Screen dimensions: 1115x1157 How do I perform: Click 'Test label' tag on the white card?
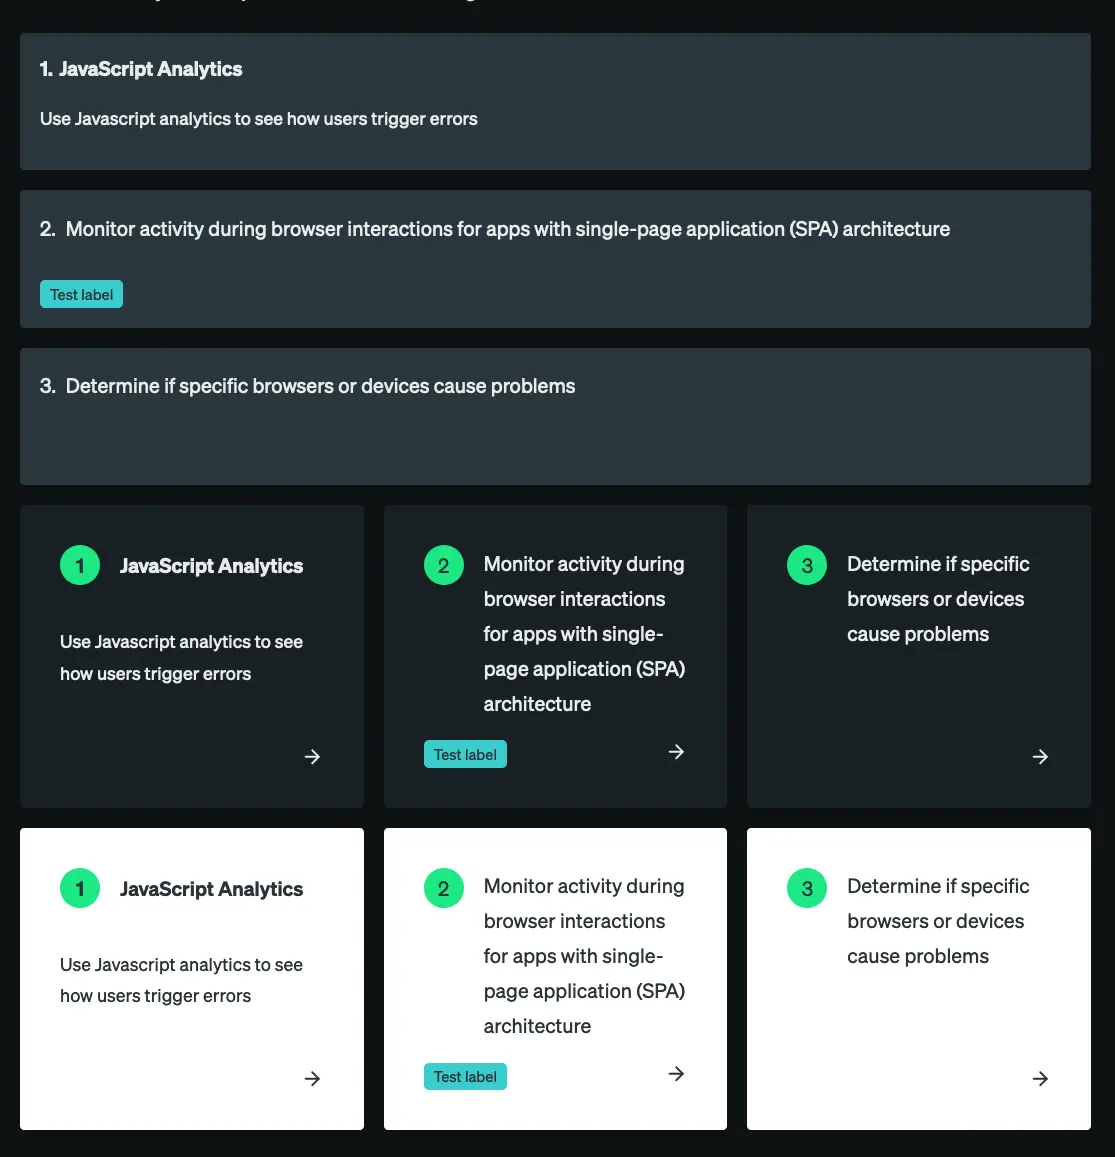pos(465,1077)
